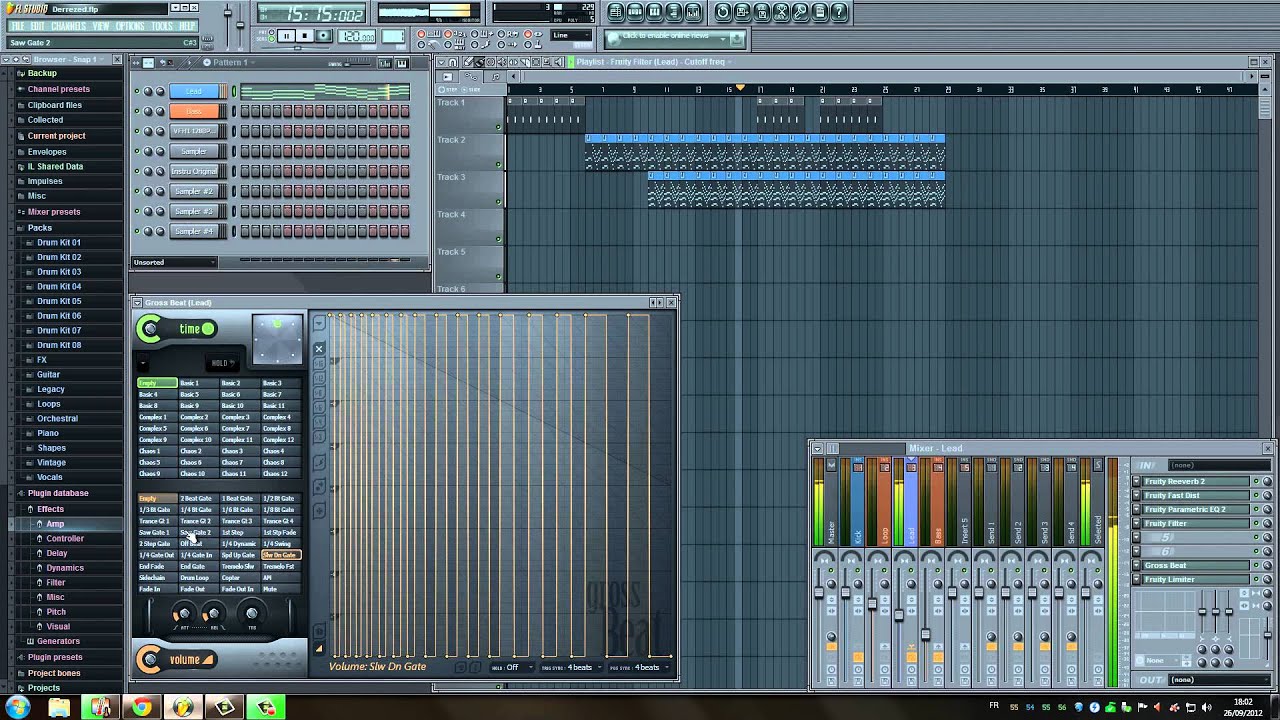Click the TNS tension knob in Gross Beat
This screenshot has height=720, width=1280.
pyautogui.click(x=252, y=614)
